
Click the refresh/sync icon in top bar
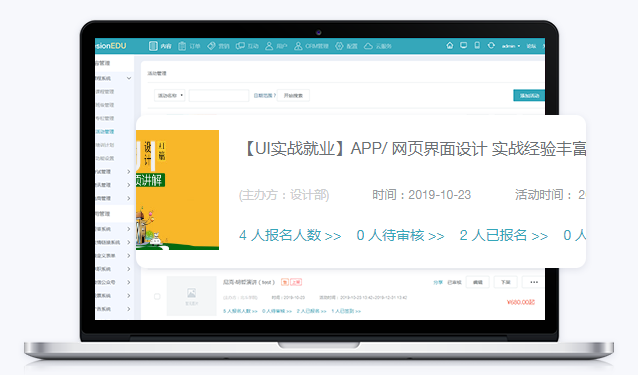491,45
